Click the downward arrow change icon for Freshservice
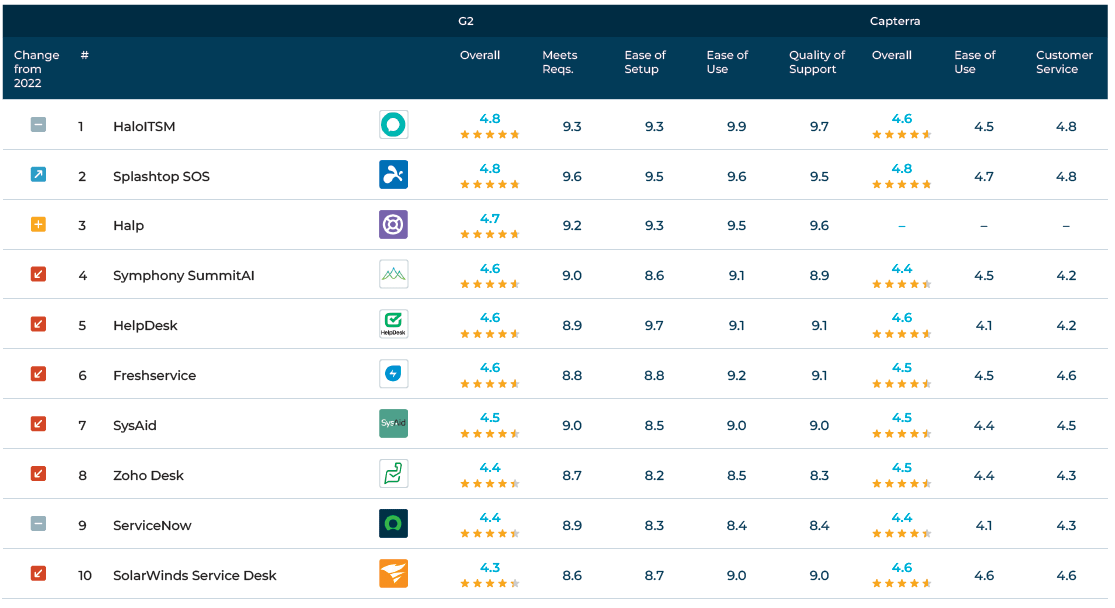This screenshot has width=1115, height=608. [38, 374]
